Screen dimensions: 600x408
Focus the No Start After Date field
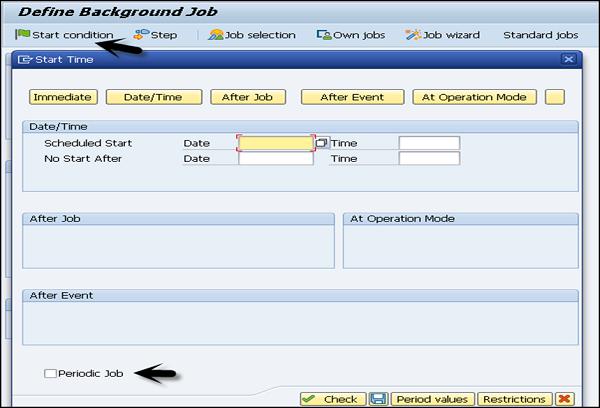[276, 158]
